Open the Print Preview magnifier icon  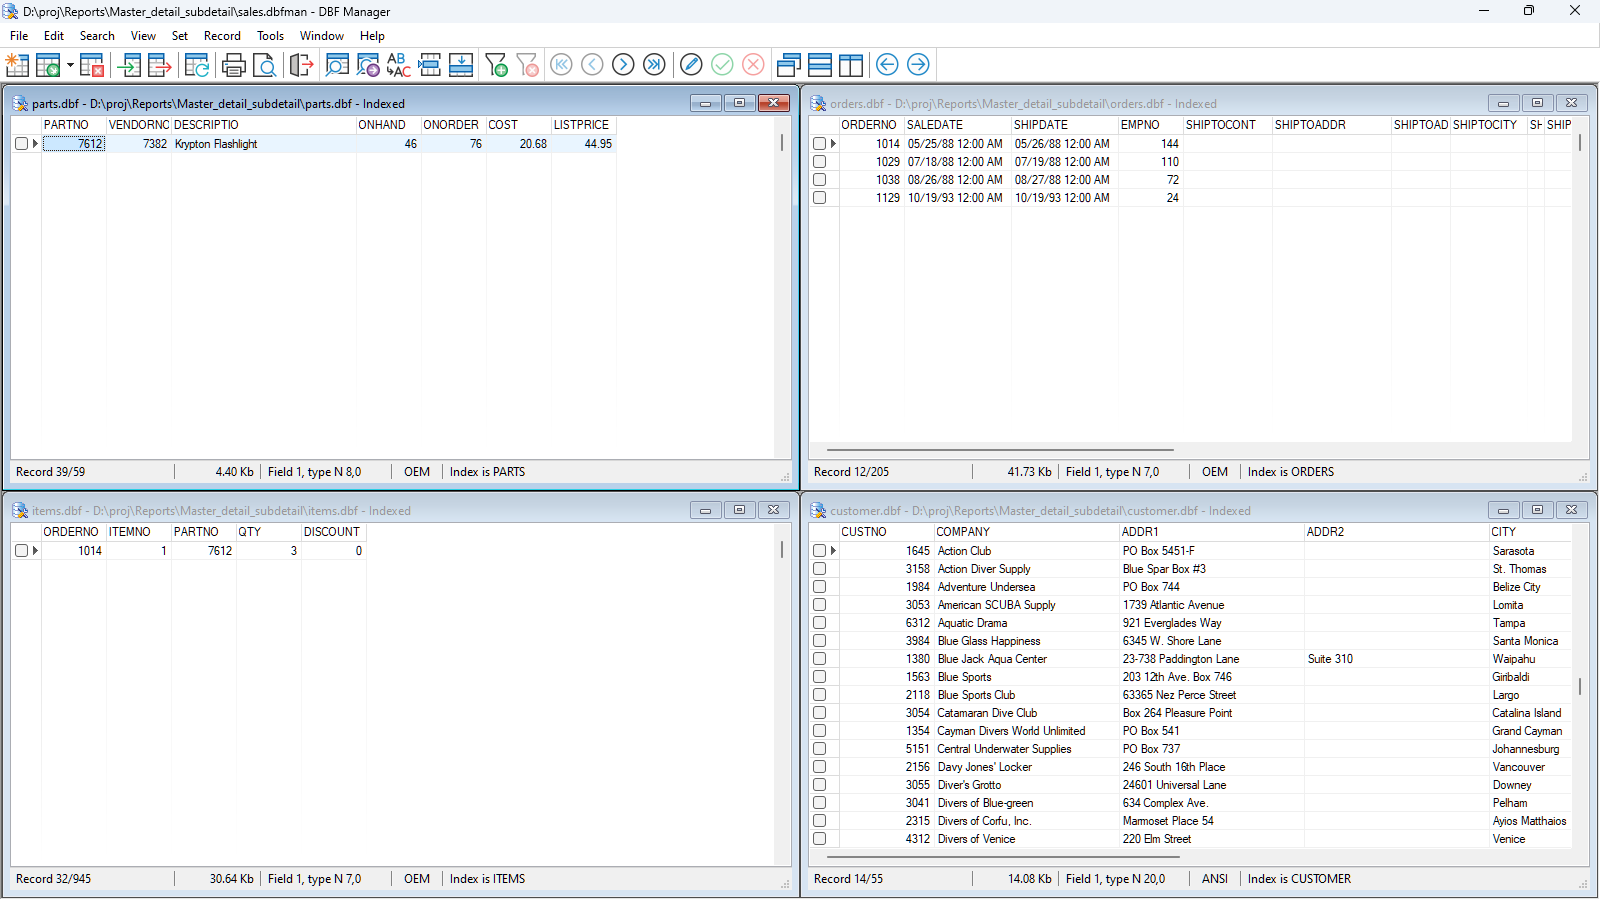click(x=264, y=65)
